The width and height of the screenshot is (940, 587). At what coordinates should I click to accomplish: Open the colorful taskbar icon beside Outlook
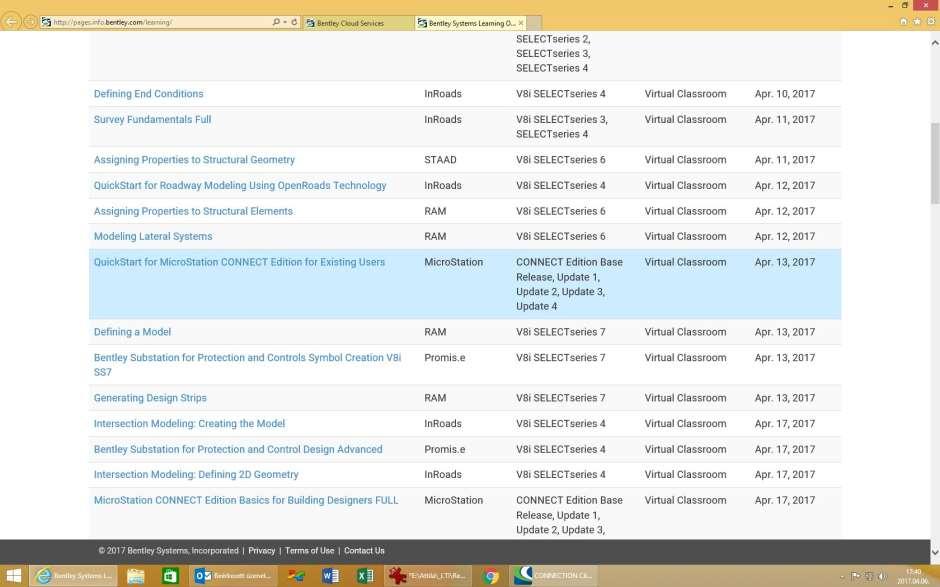pos(296,576)
